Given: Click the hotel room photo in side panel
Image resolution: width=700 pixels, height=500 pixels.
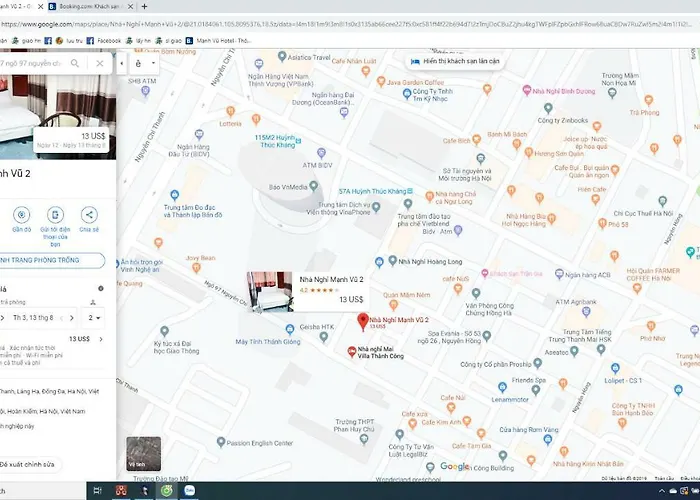Looking at the screenshot, I should [58, 117].
